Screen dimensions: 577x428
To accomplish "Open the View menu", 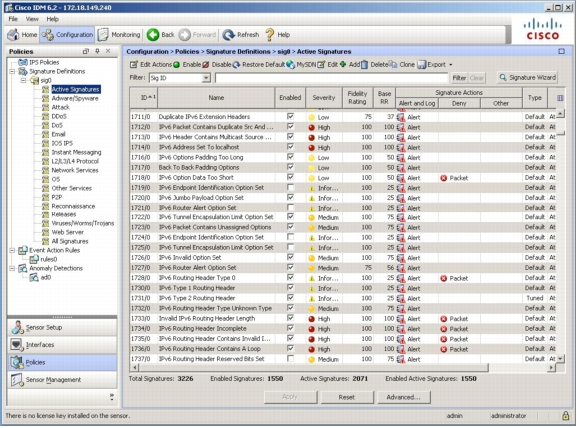I will coord(32,19).
